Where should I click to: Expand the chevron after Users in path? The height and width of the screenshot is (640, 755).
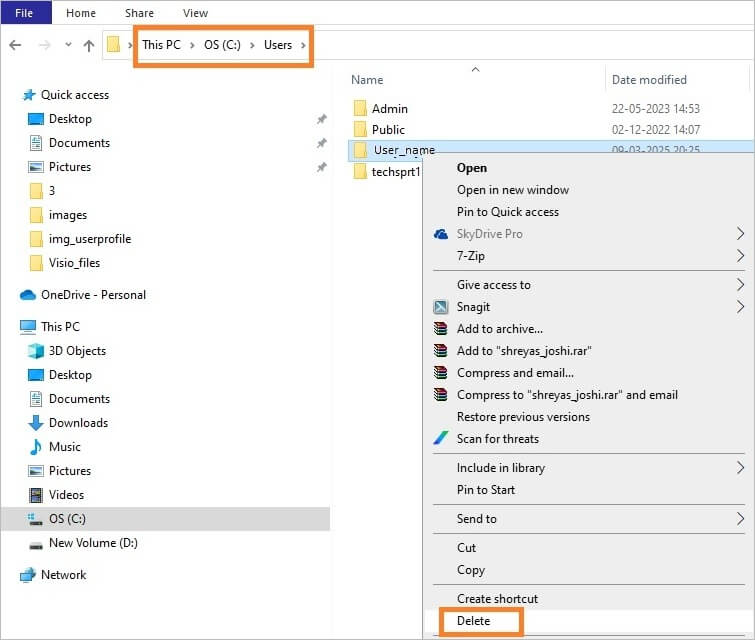click(303, 45)
